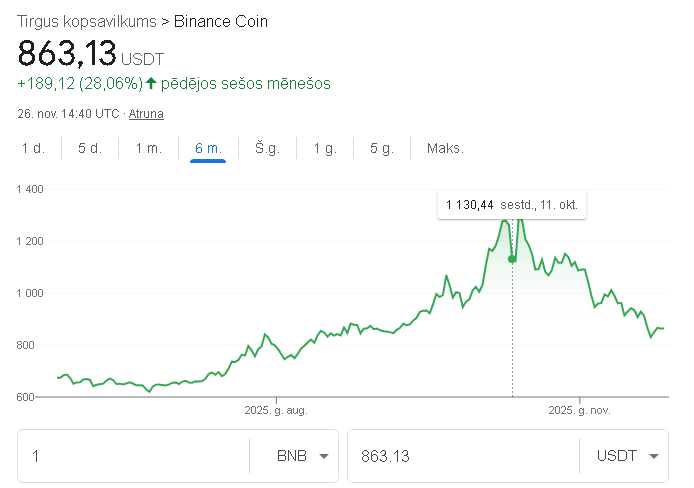Switch to the 5 d. range tab
Screen dimensions: 694x488
point(90,149)
